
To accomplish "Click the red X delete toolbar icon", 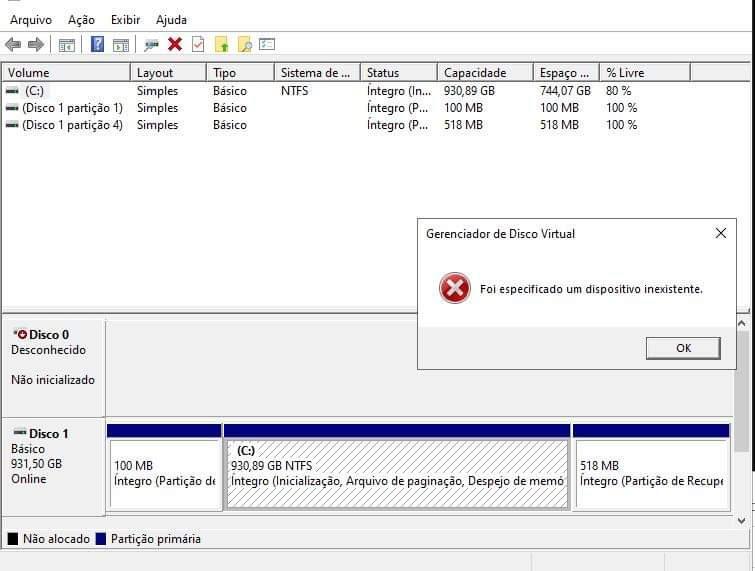I will click(x=175, y=44).
